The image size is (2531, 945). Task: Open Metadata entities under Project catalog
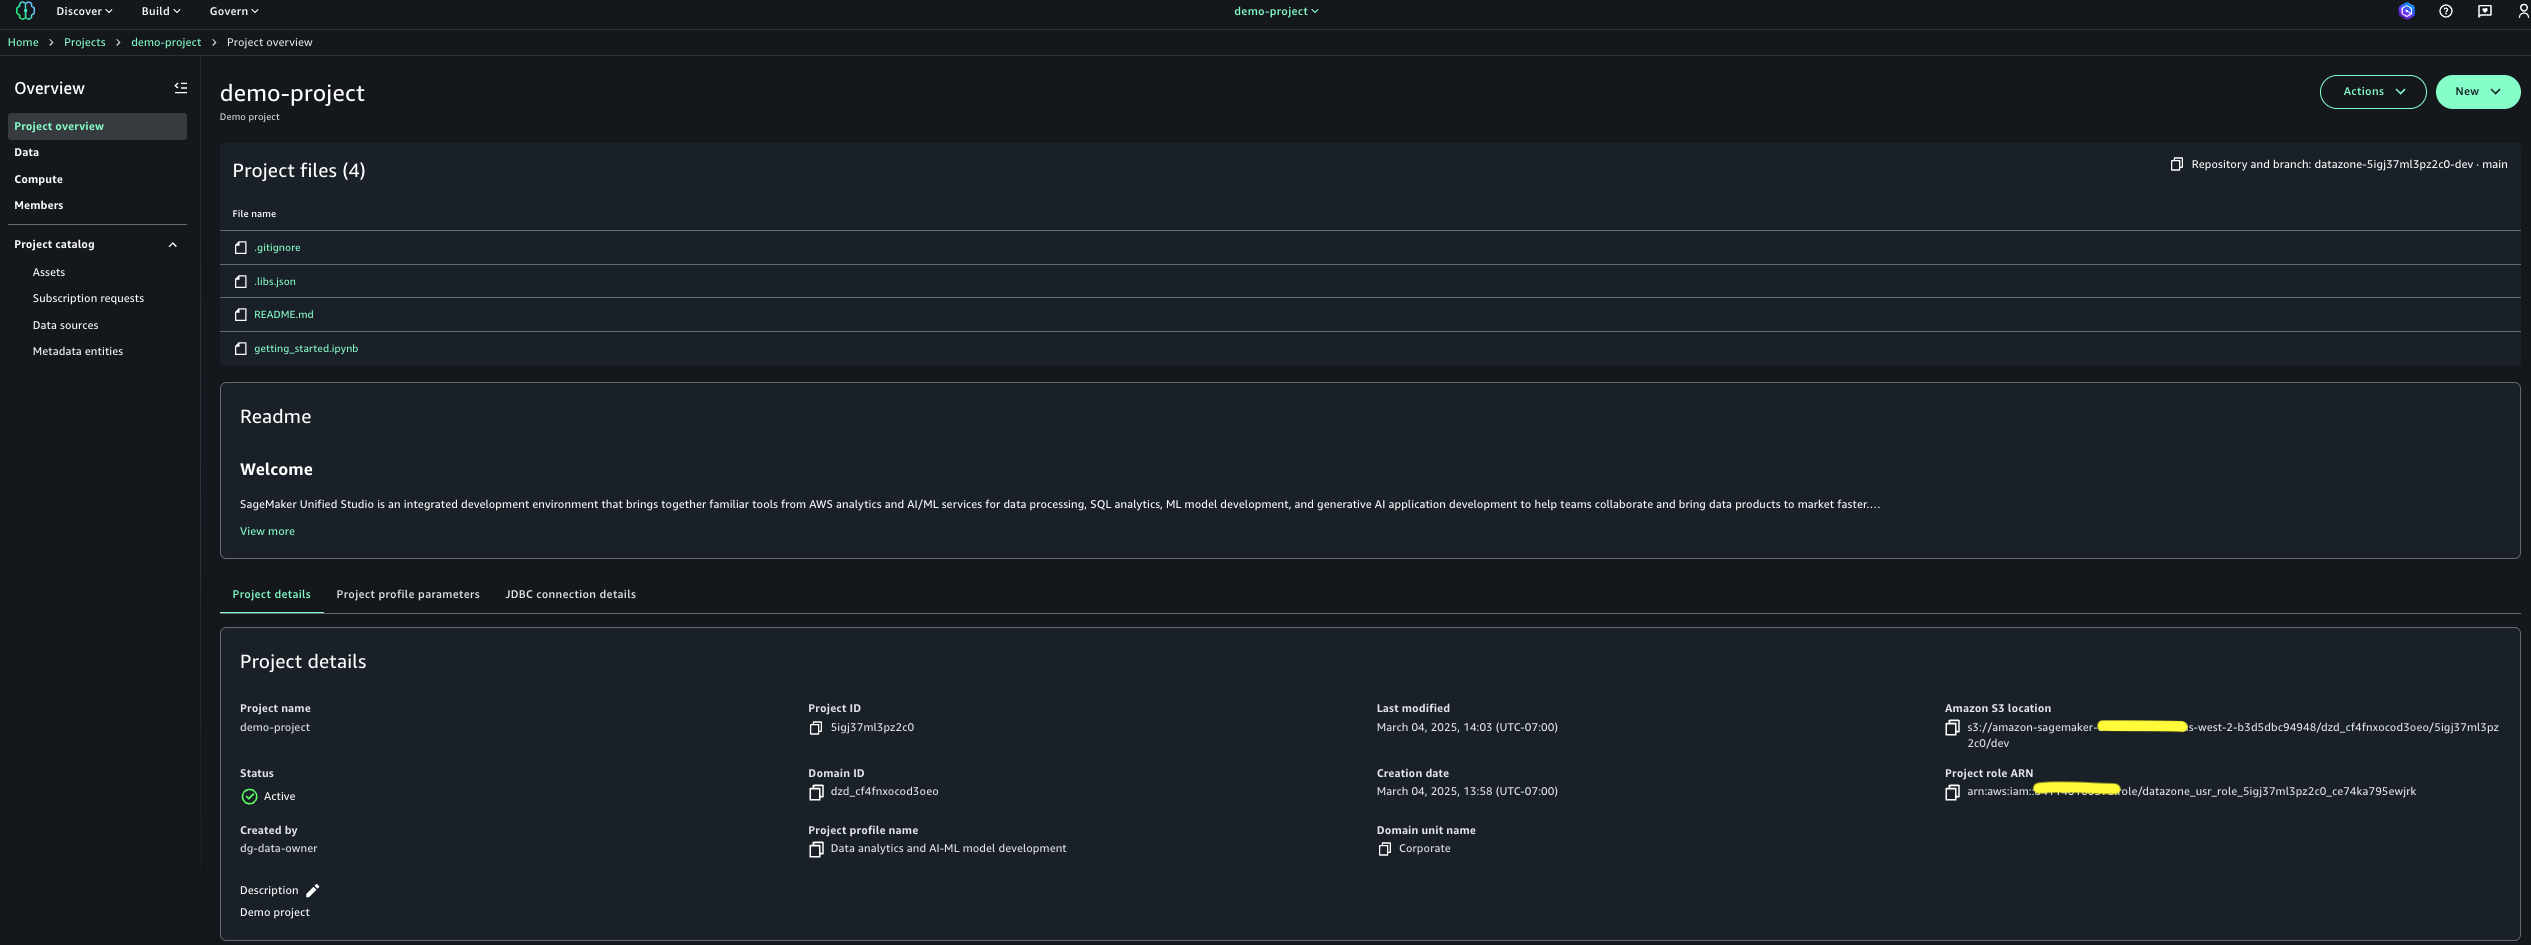tap(78, 351)
